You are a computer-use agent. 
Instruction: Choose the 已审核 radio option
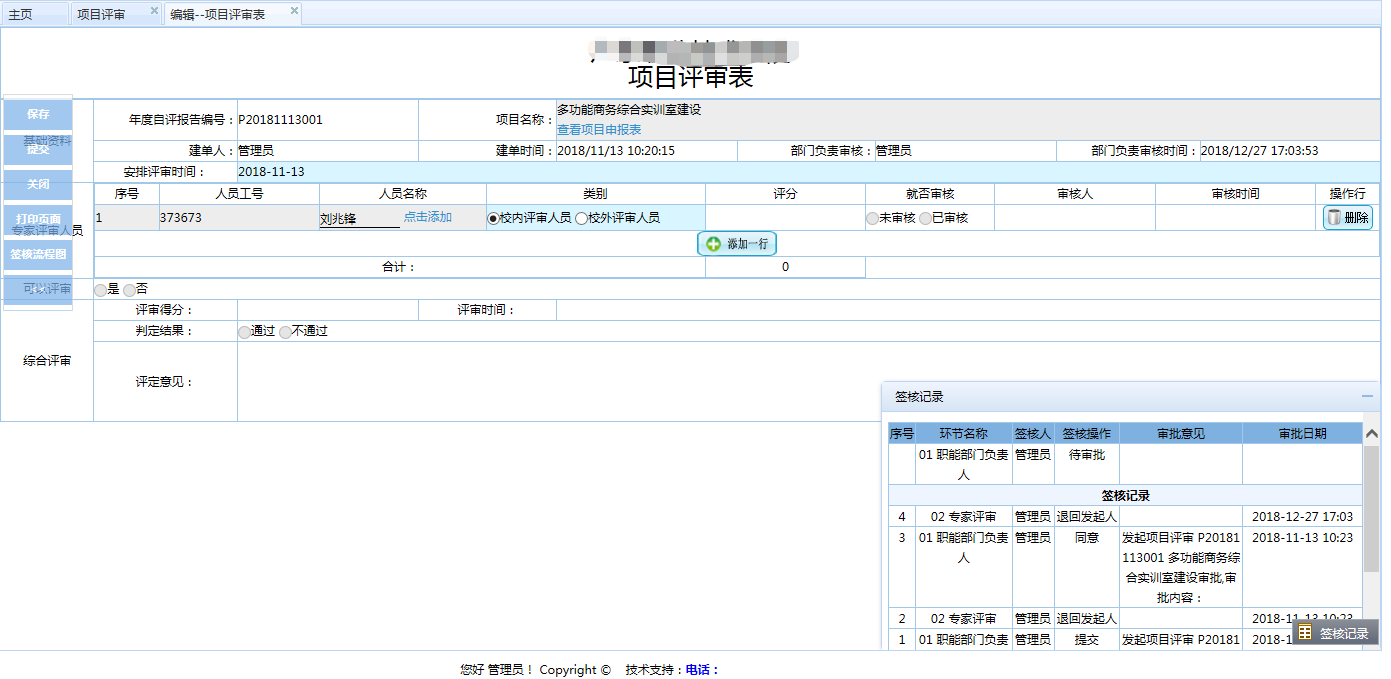click(x=926, y=218)
